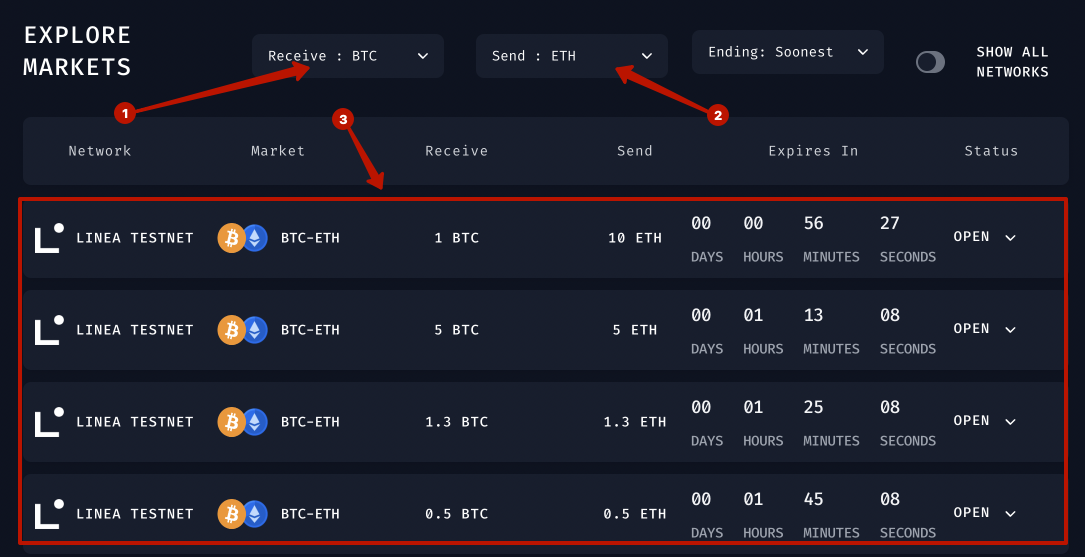Open the Send : ETH dropdown
Image resolution: width=1085 pixels, height=557 pixels.
pyautogui.click(x=571, y=56)
